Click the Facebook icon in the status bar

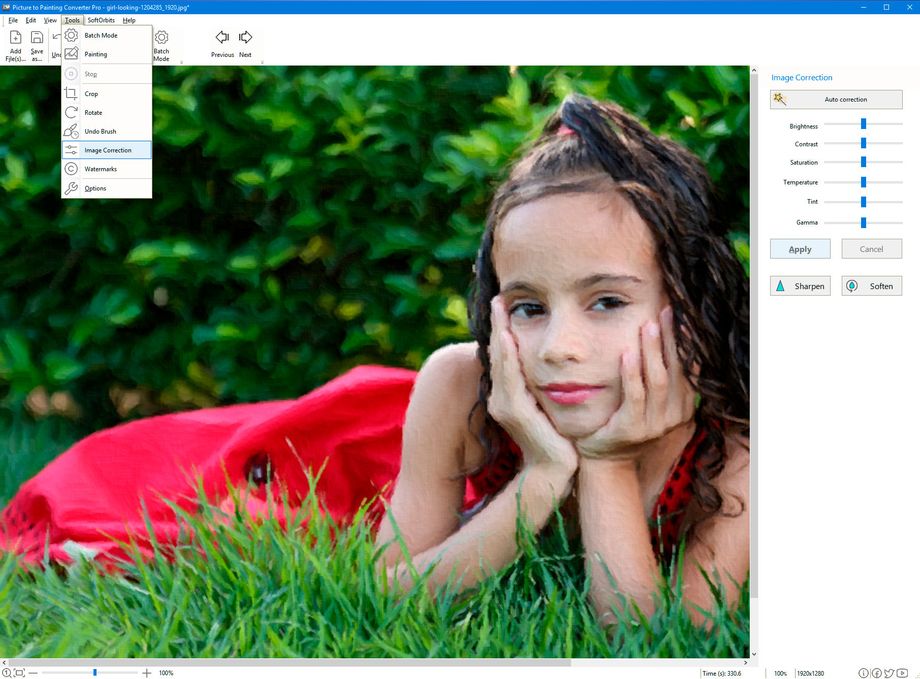click(877, 673)
